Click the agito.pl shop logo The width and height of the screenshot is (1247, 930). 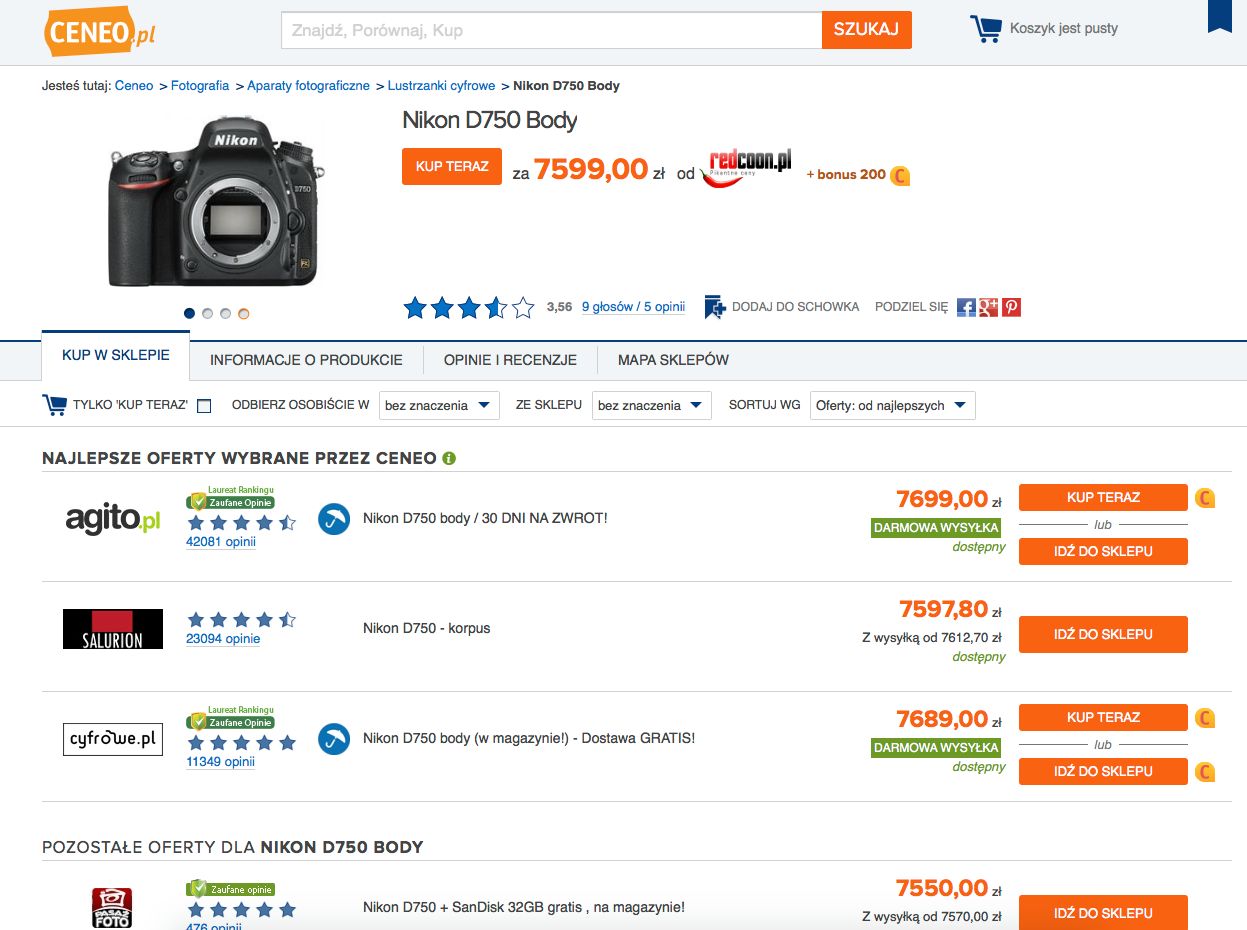pyautogui.click(x=113, y=519)
